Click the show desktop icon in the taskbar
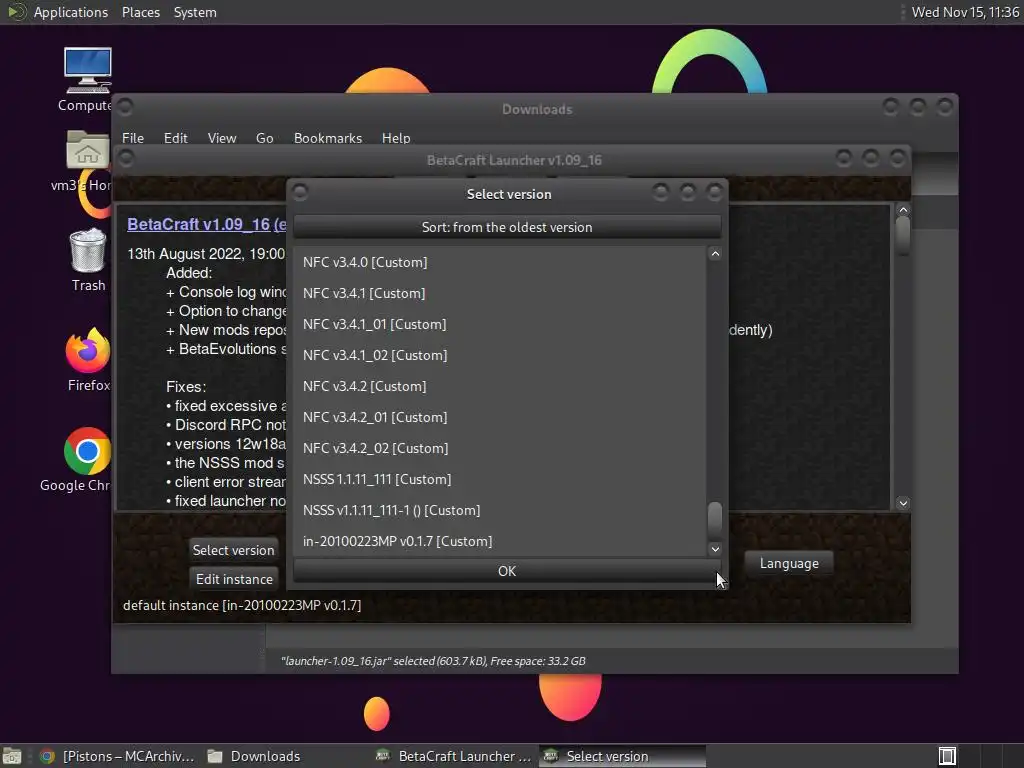The width and height of the screenshot is (1024, 768). point(12,756)
